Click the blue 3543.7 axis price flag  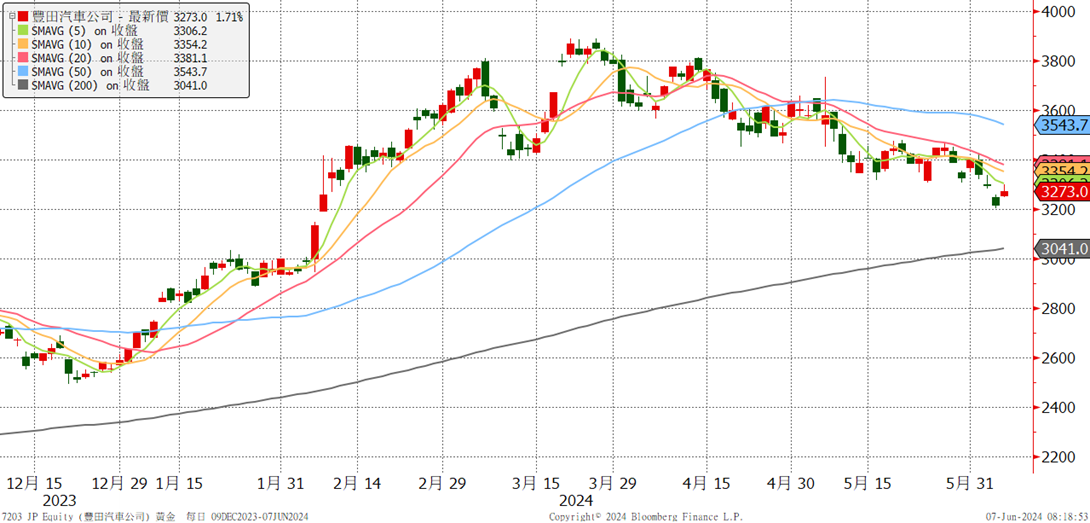pyautogui.click(x=1061, y=126)
